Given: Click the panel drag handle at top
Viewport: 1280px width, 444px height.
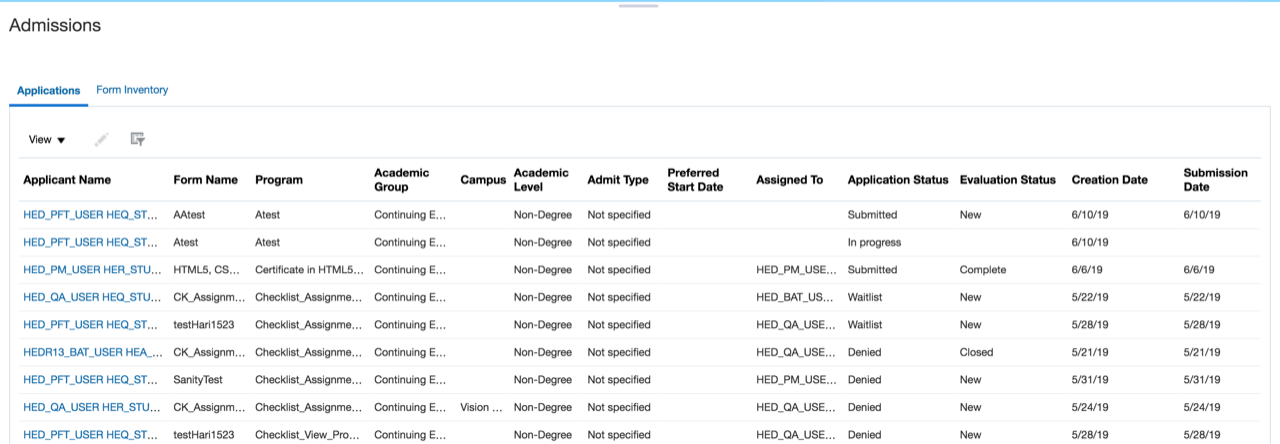Looking at the screenshot, I should [x=639, y=6].
